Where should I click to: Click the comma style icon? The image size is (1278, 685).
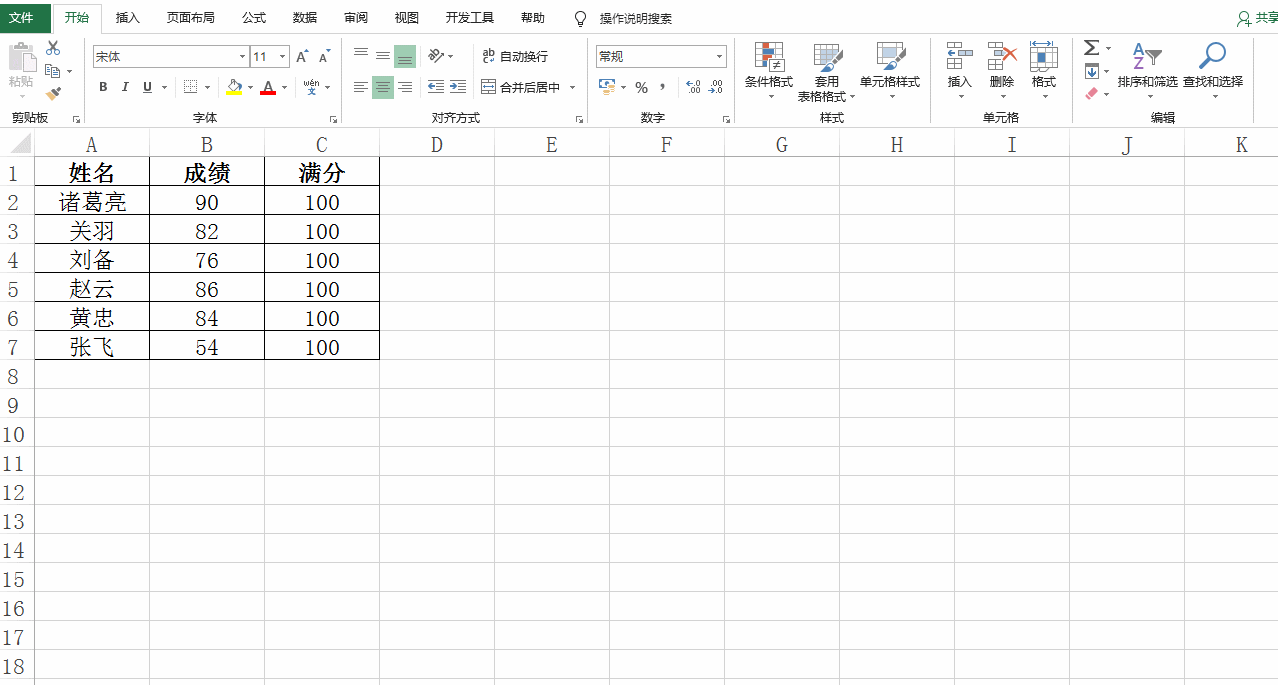point(663,88)
